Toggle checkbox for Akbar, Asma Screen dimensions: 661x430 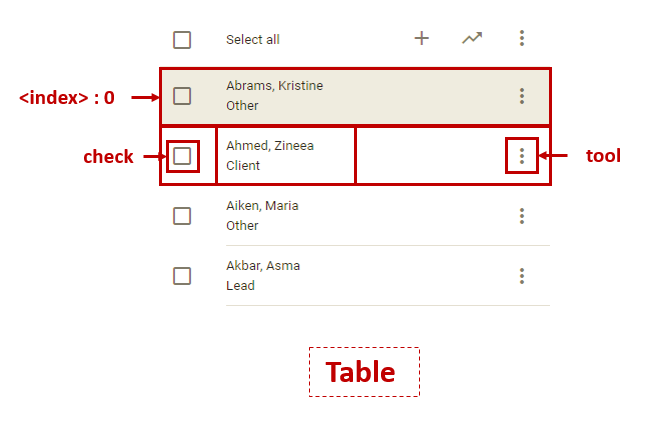(182, 276)
